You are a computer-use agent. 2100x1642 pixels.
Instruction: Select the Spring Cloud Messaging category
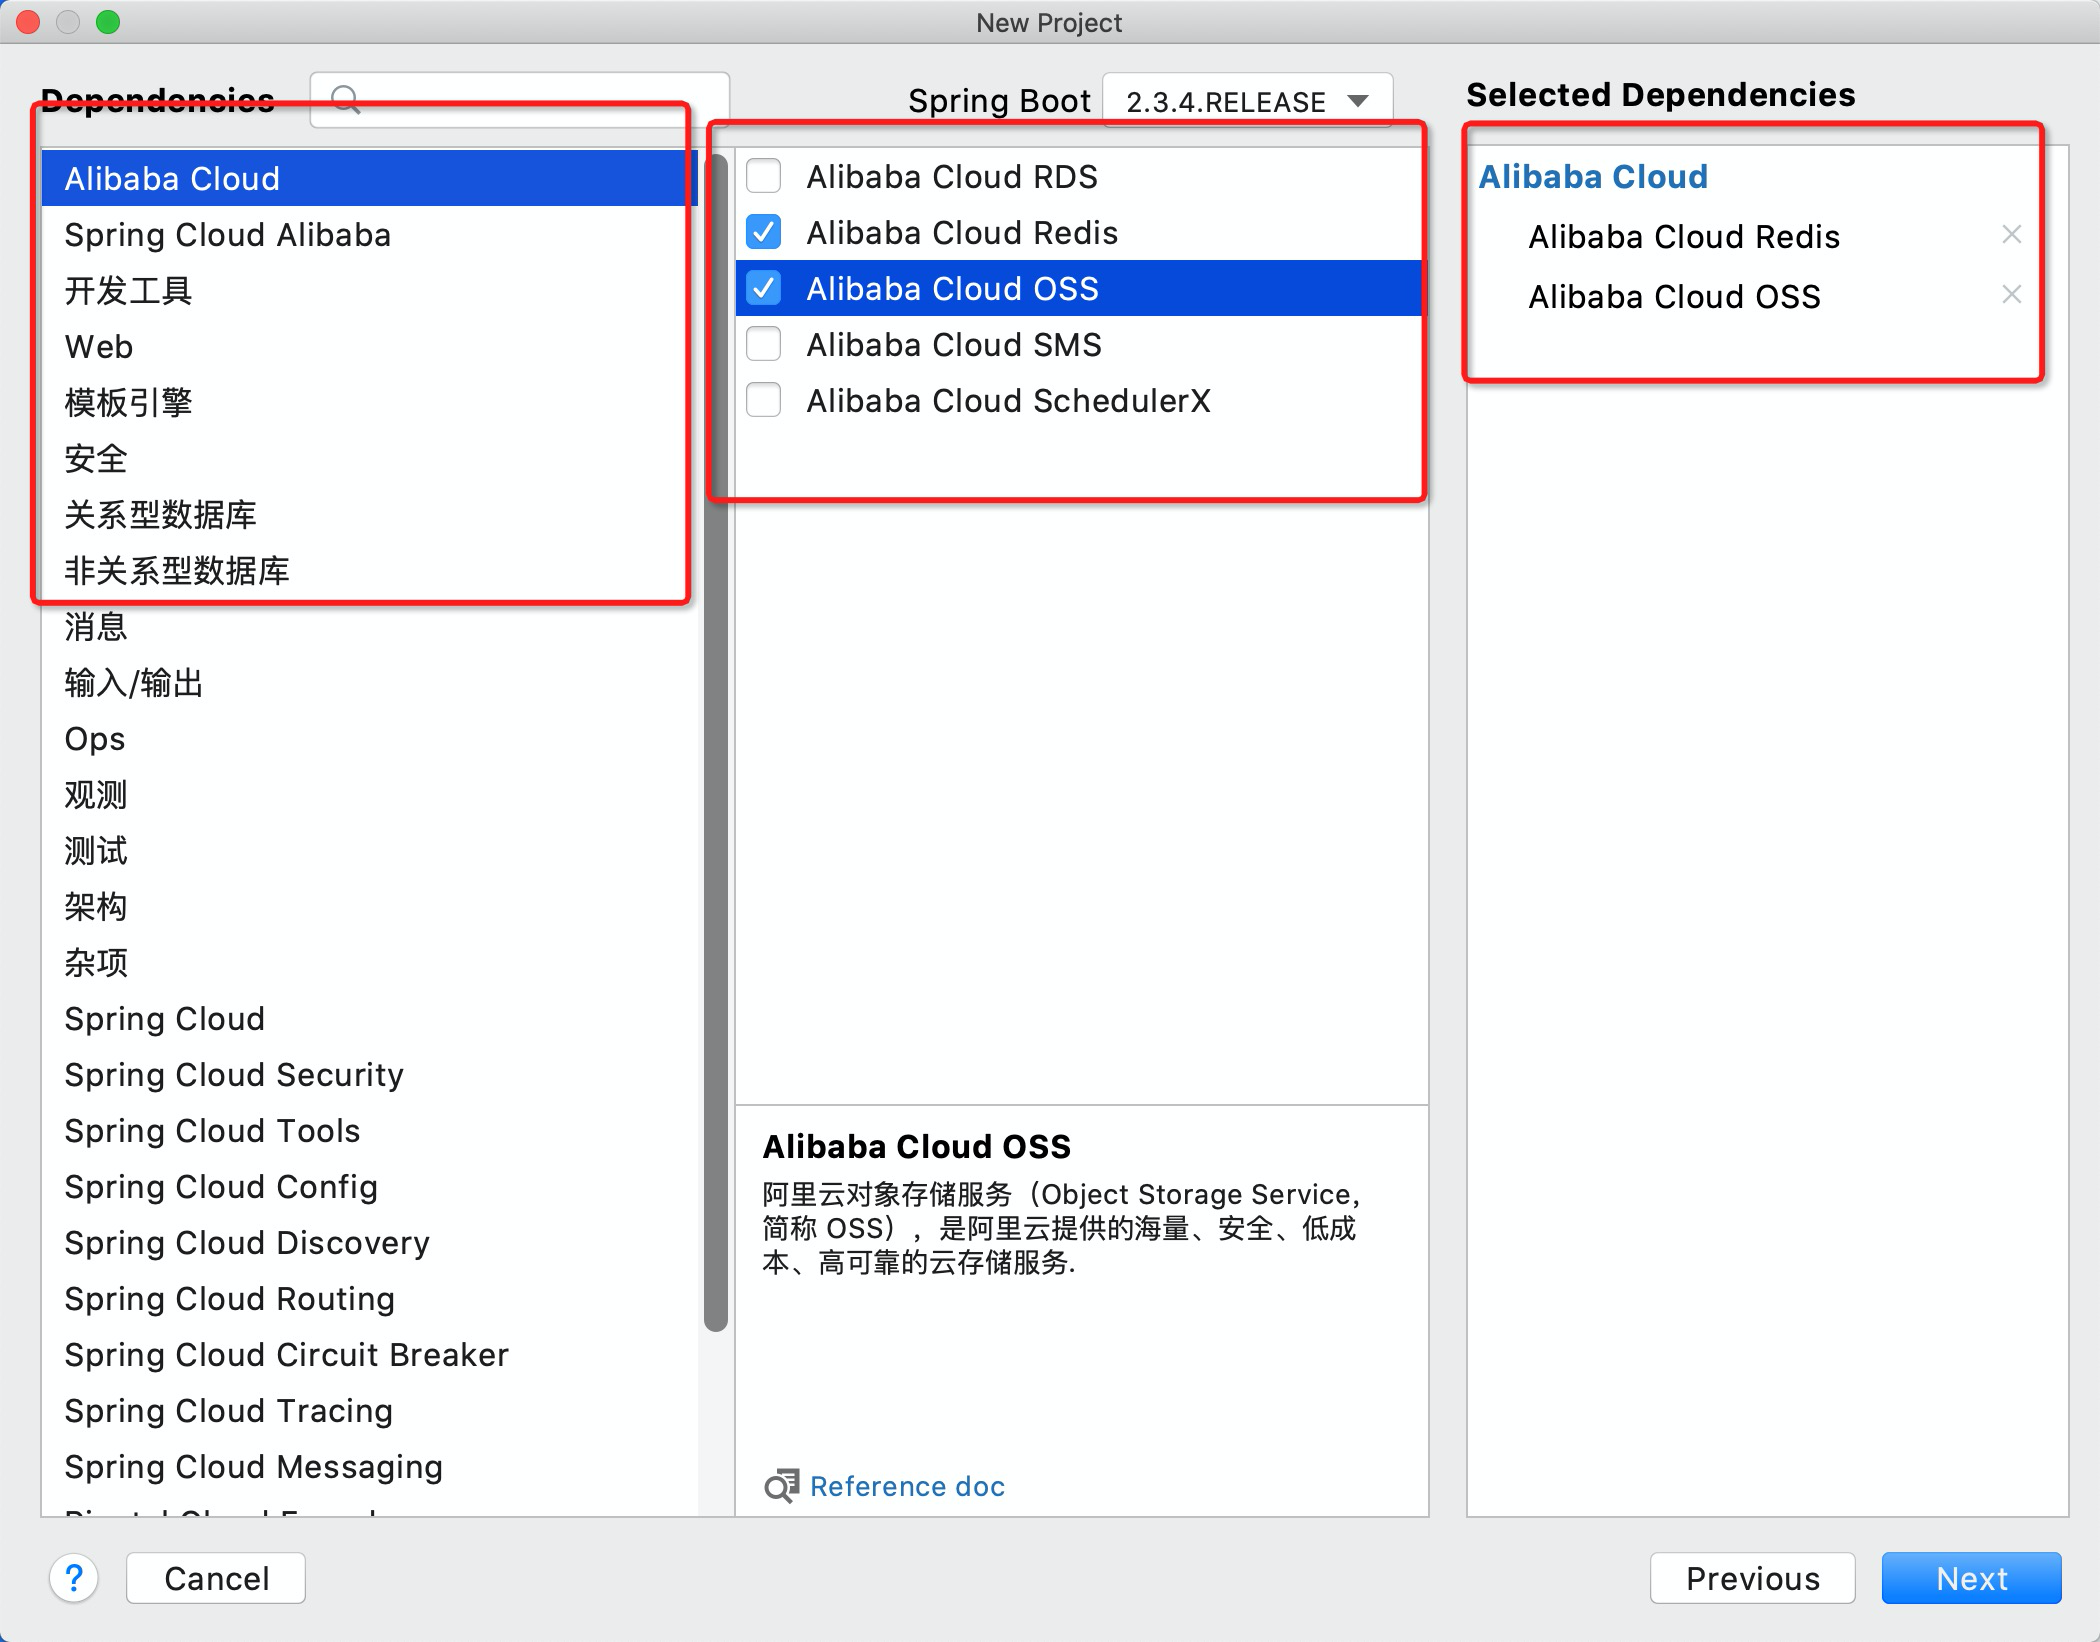(370, 1466)
